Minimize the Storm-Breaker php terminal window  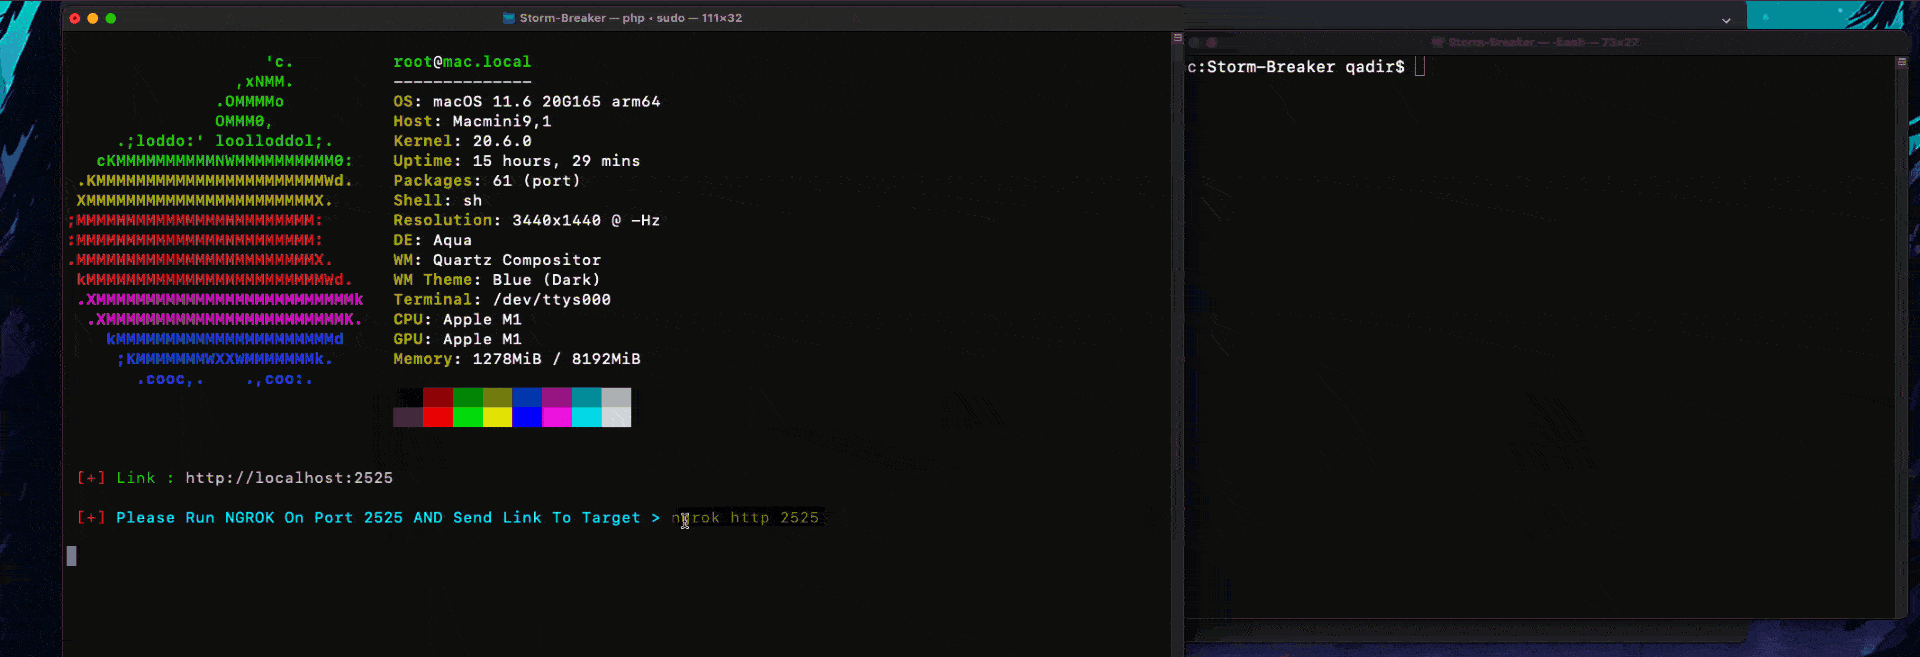coord(93,18)
